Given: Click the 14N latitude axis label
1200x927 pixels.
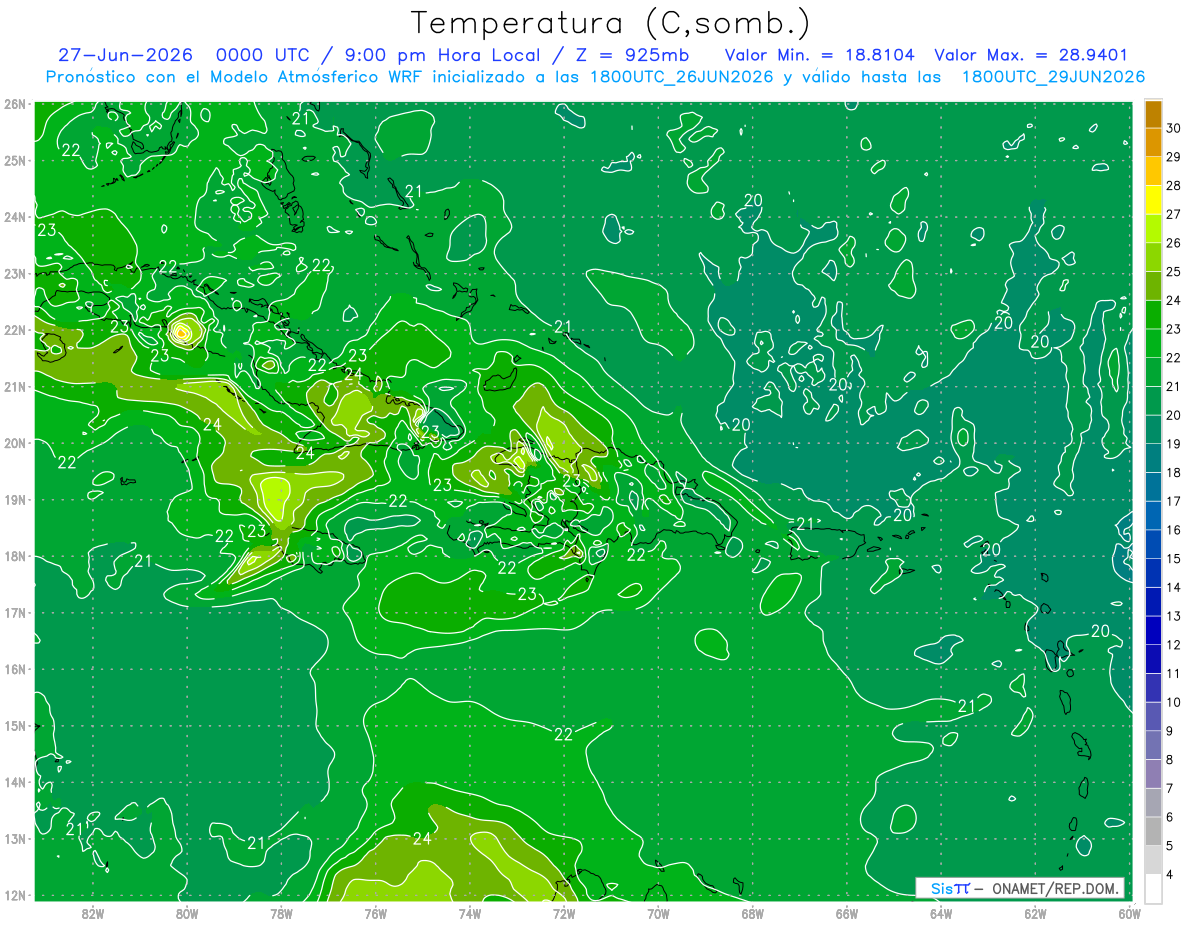Looking at the screenshot, I should (x=15, y=782).
